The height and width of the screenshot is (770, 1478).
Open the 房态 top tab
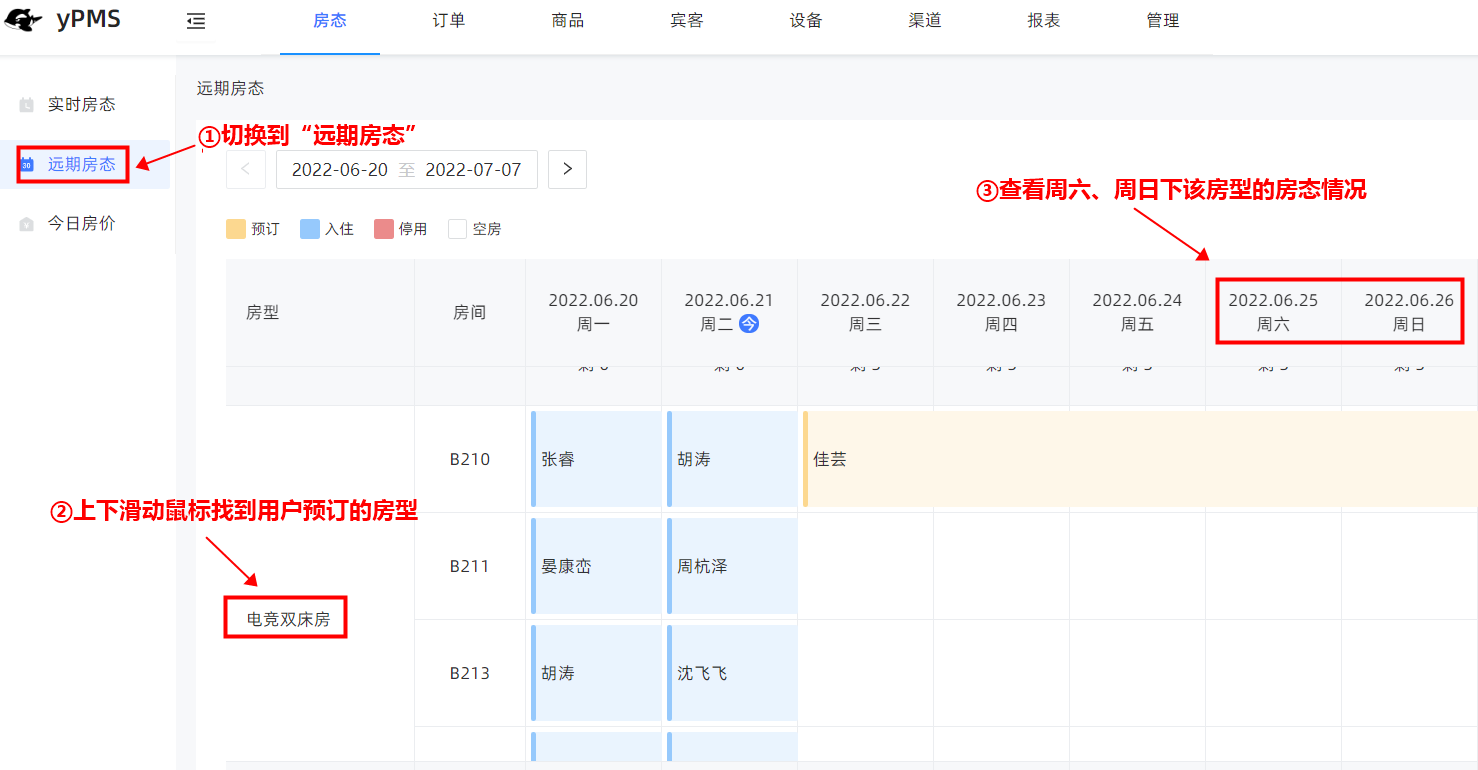[x=330, y=20]
